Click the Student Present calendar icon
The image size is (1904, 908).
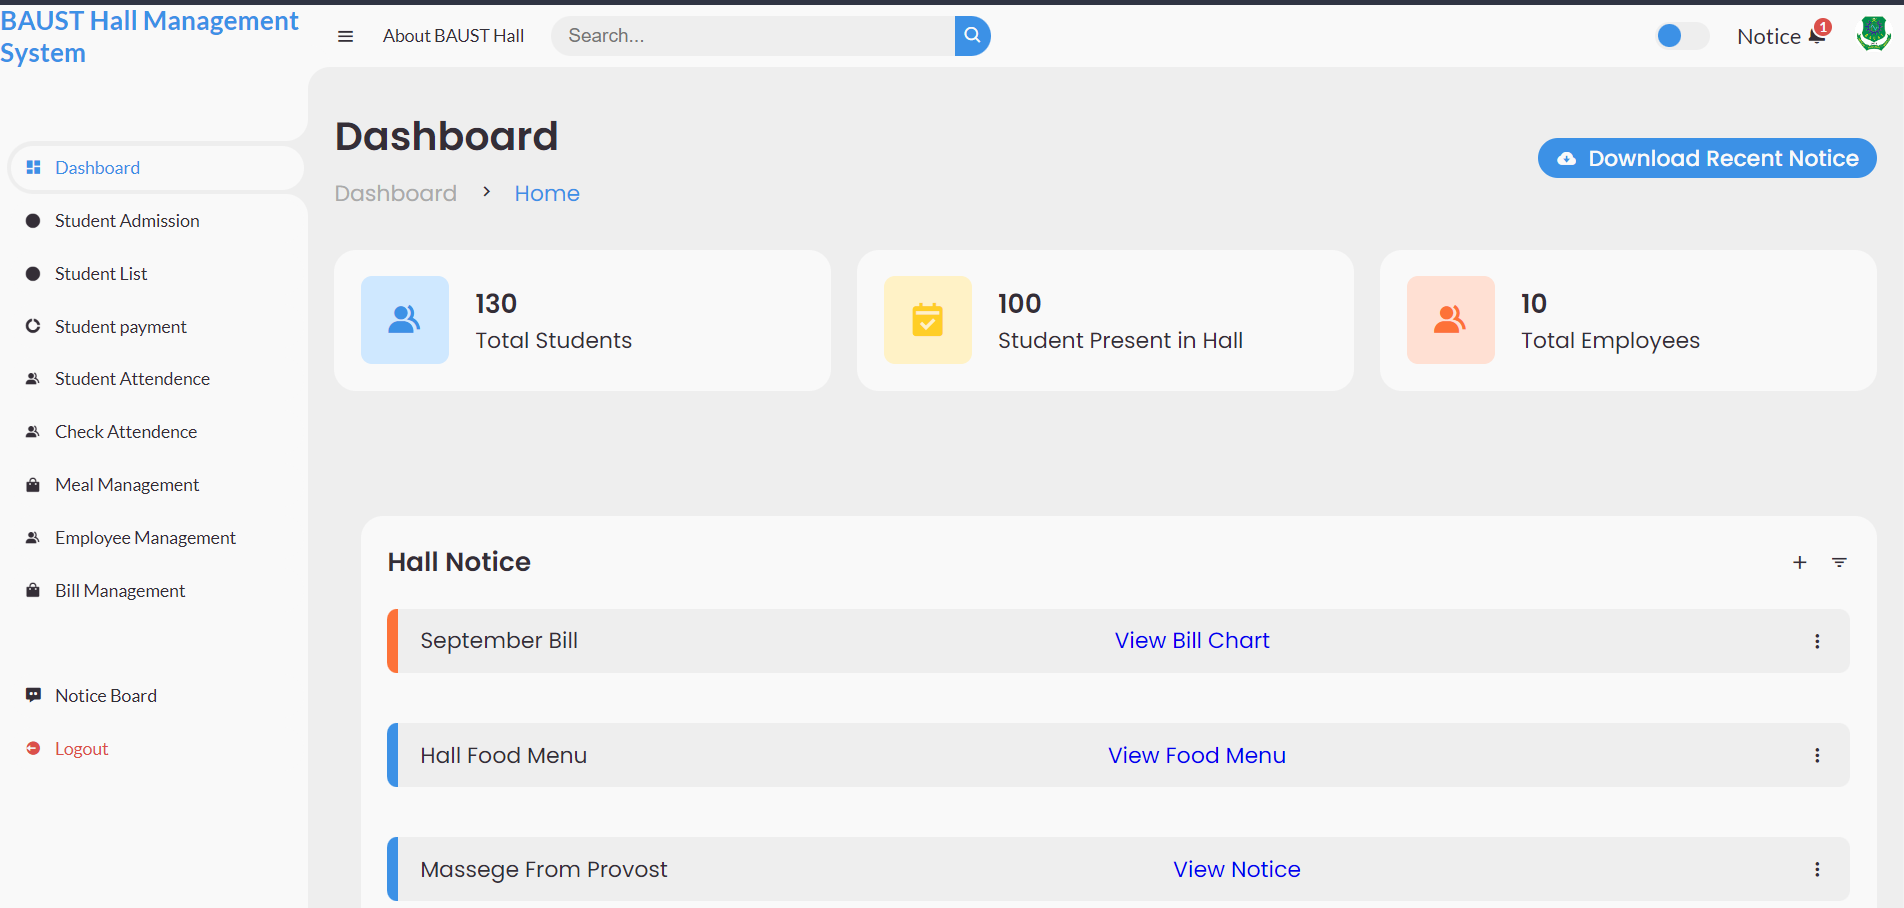[927, 320]
